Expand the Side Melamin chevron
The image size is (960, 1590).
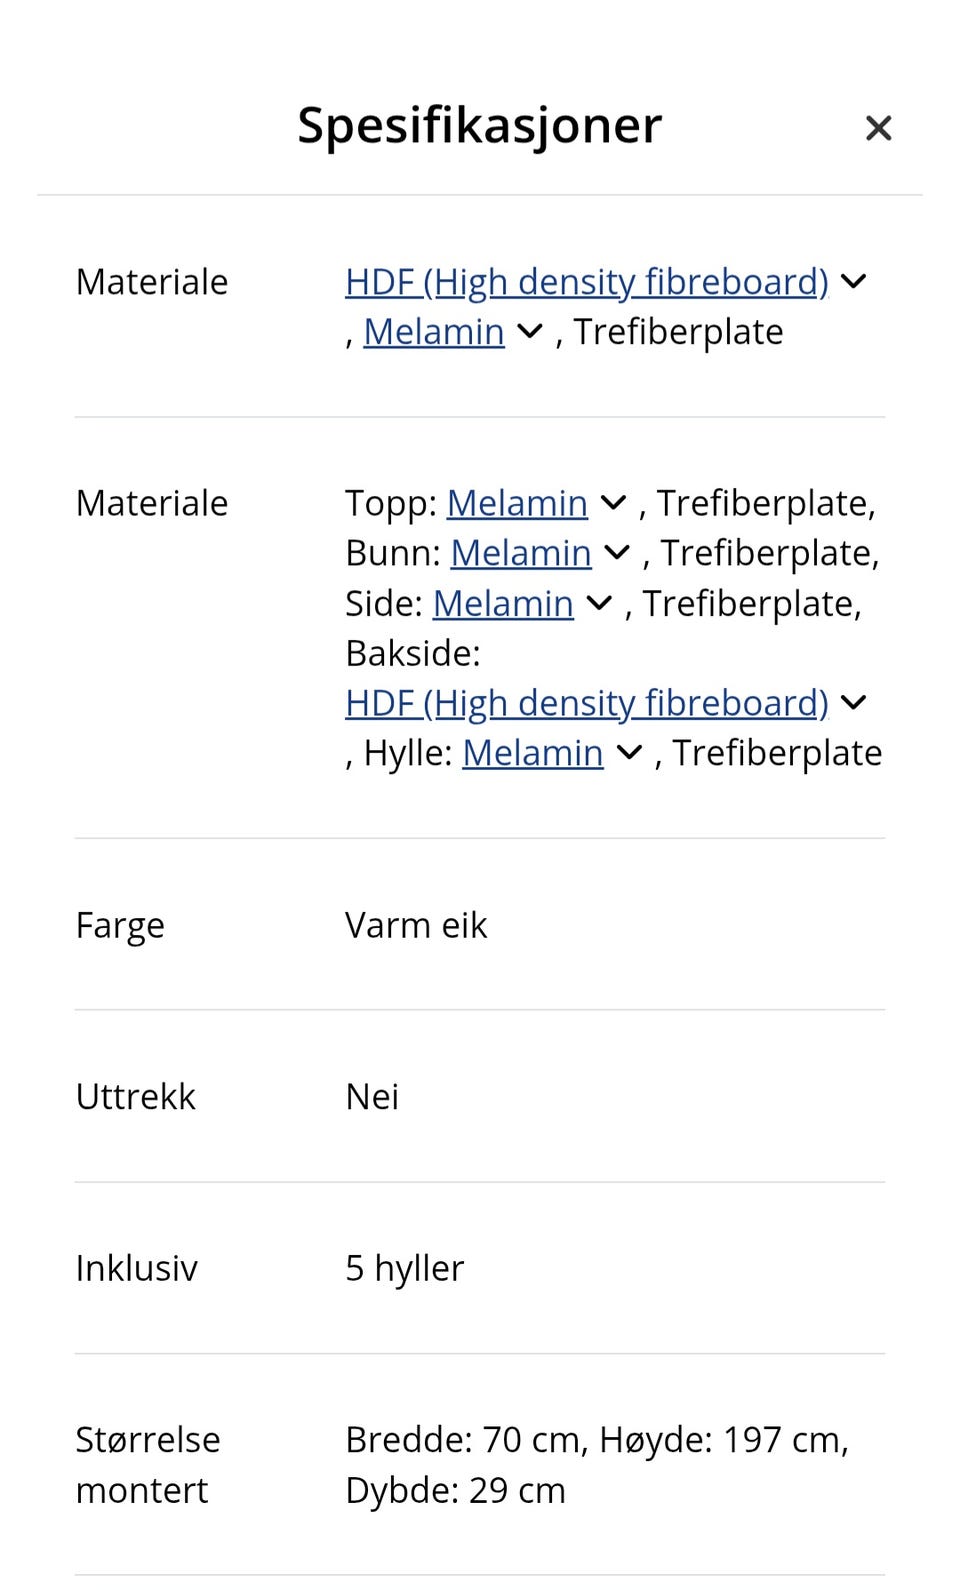(597, 602)
